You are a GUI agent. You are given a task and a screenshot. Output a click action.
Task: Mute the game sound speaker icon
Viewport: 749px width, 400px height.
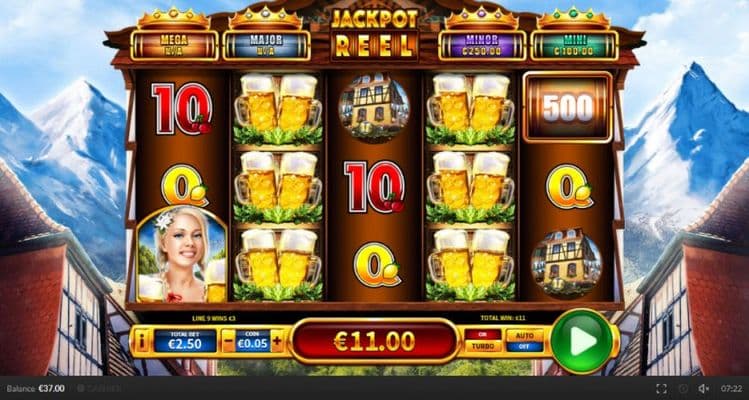coord(703,389)
